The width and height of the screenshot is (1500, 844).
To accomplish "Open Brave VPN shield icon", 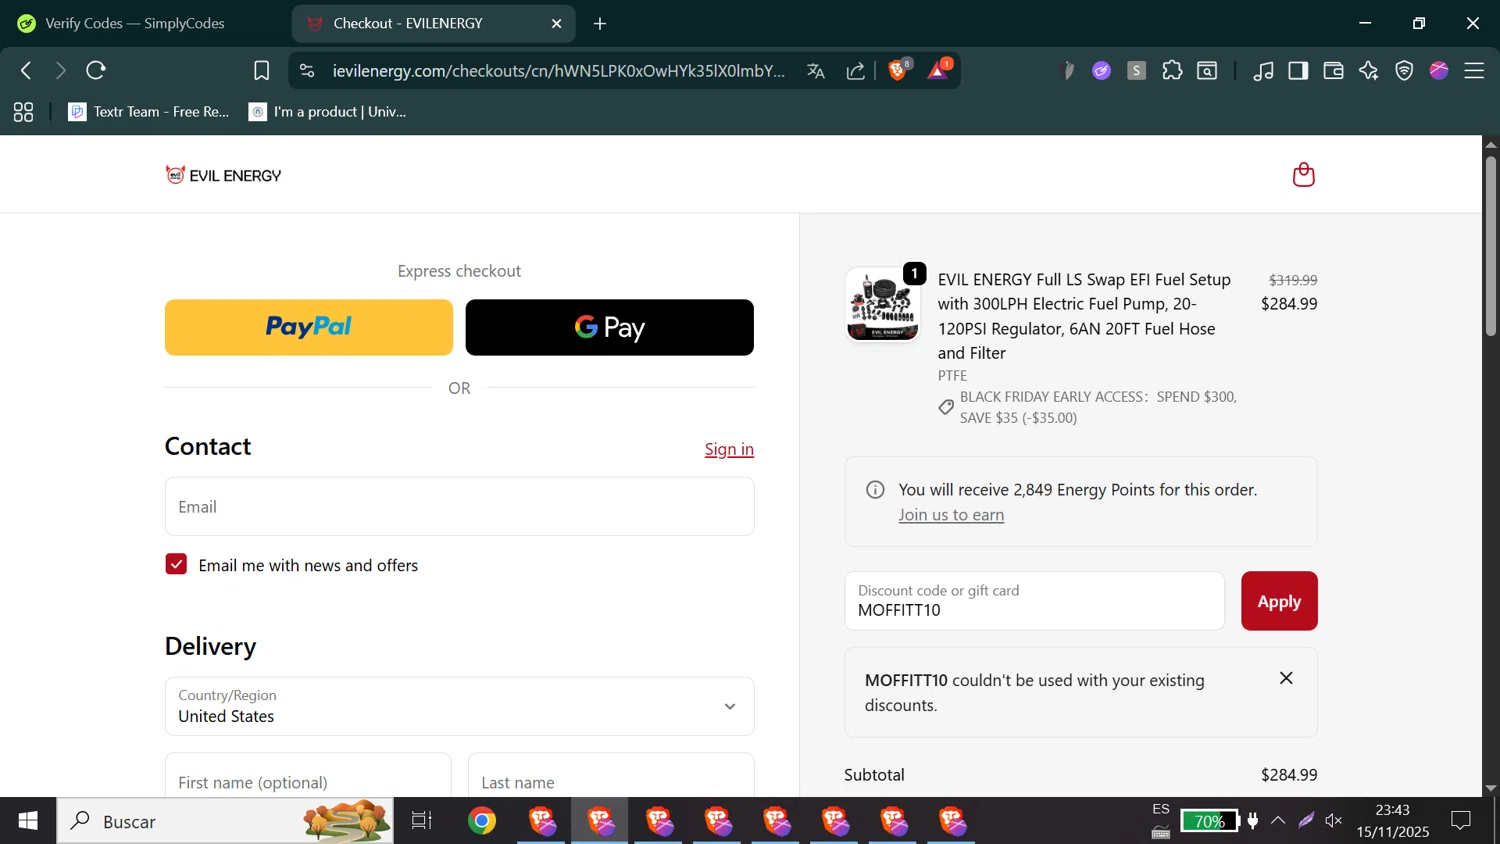I will 1404,70.
